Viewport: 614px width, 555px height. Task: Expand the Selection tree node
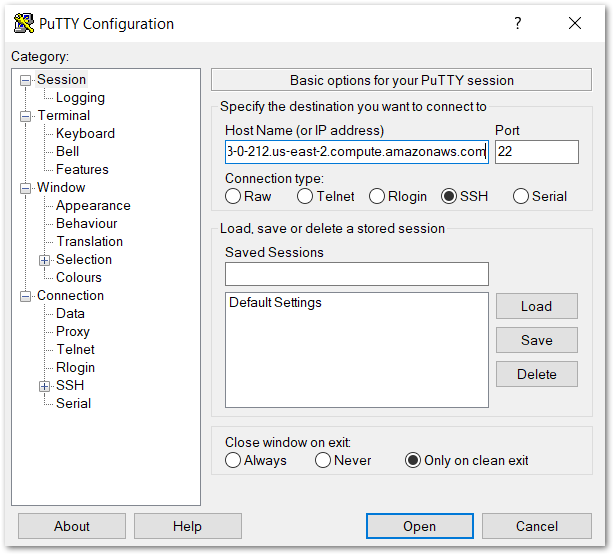click(44, 260)
